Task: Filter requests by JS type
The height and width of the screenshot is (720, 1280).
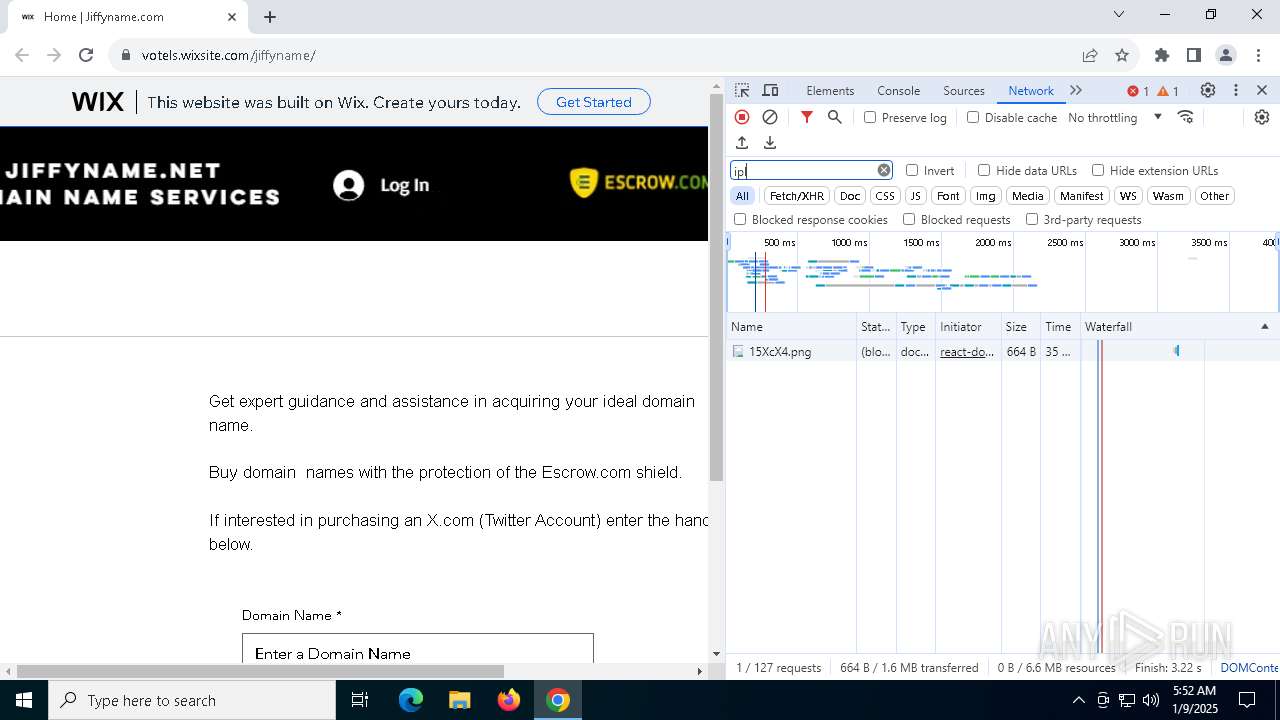Action: [915, 196]
